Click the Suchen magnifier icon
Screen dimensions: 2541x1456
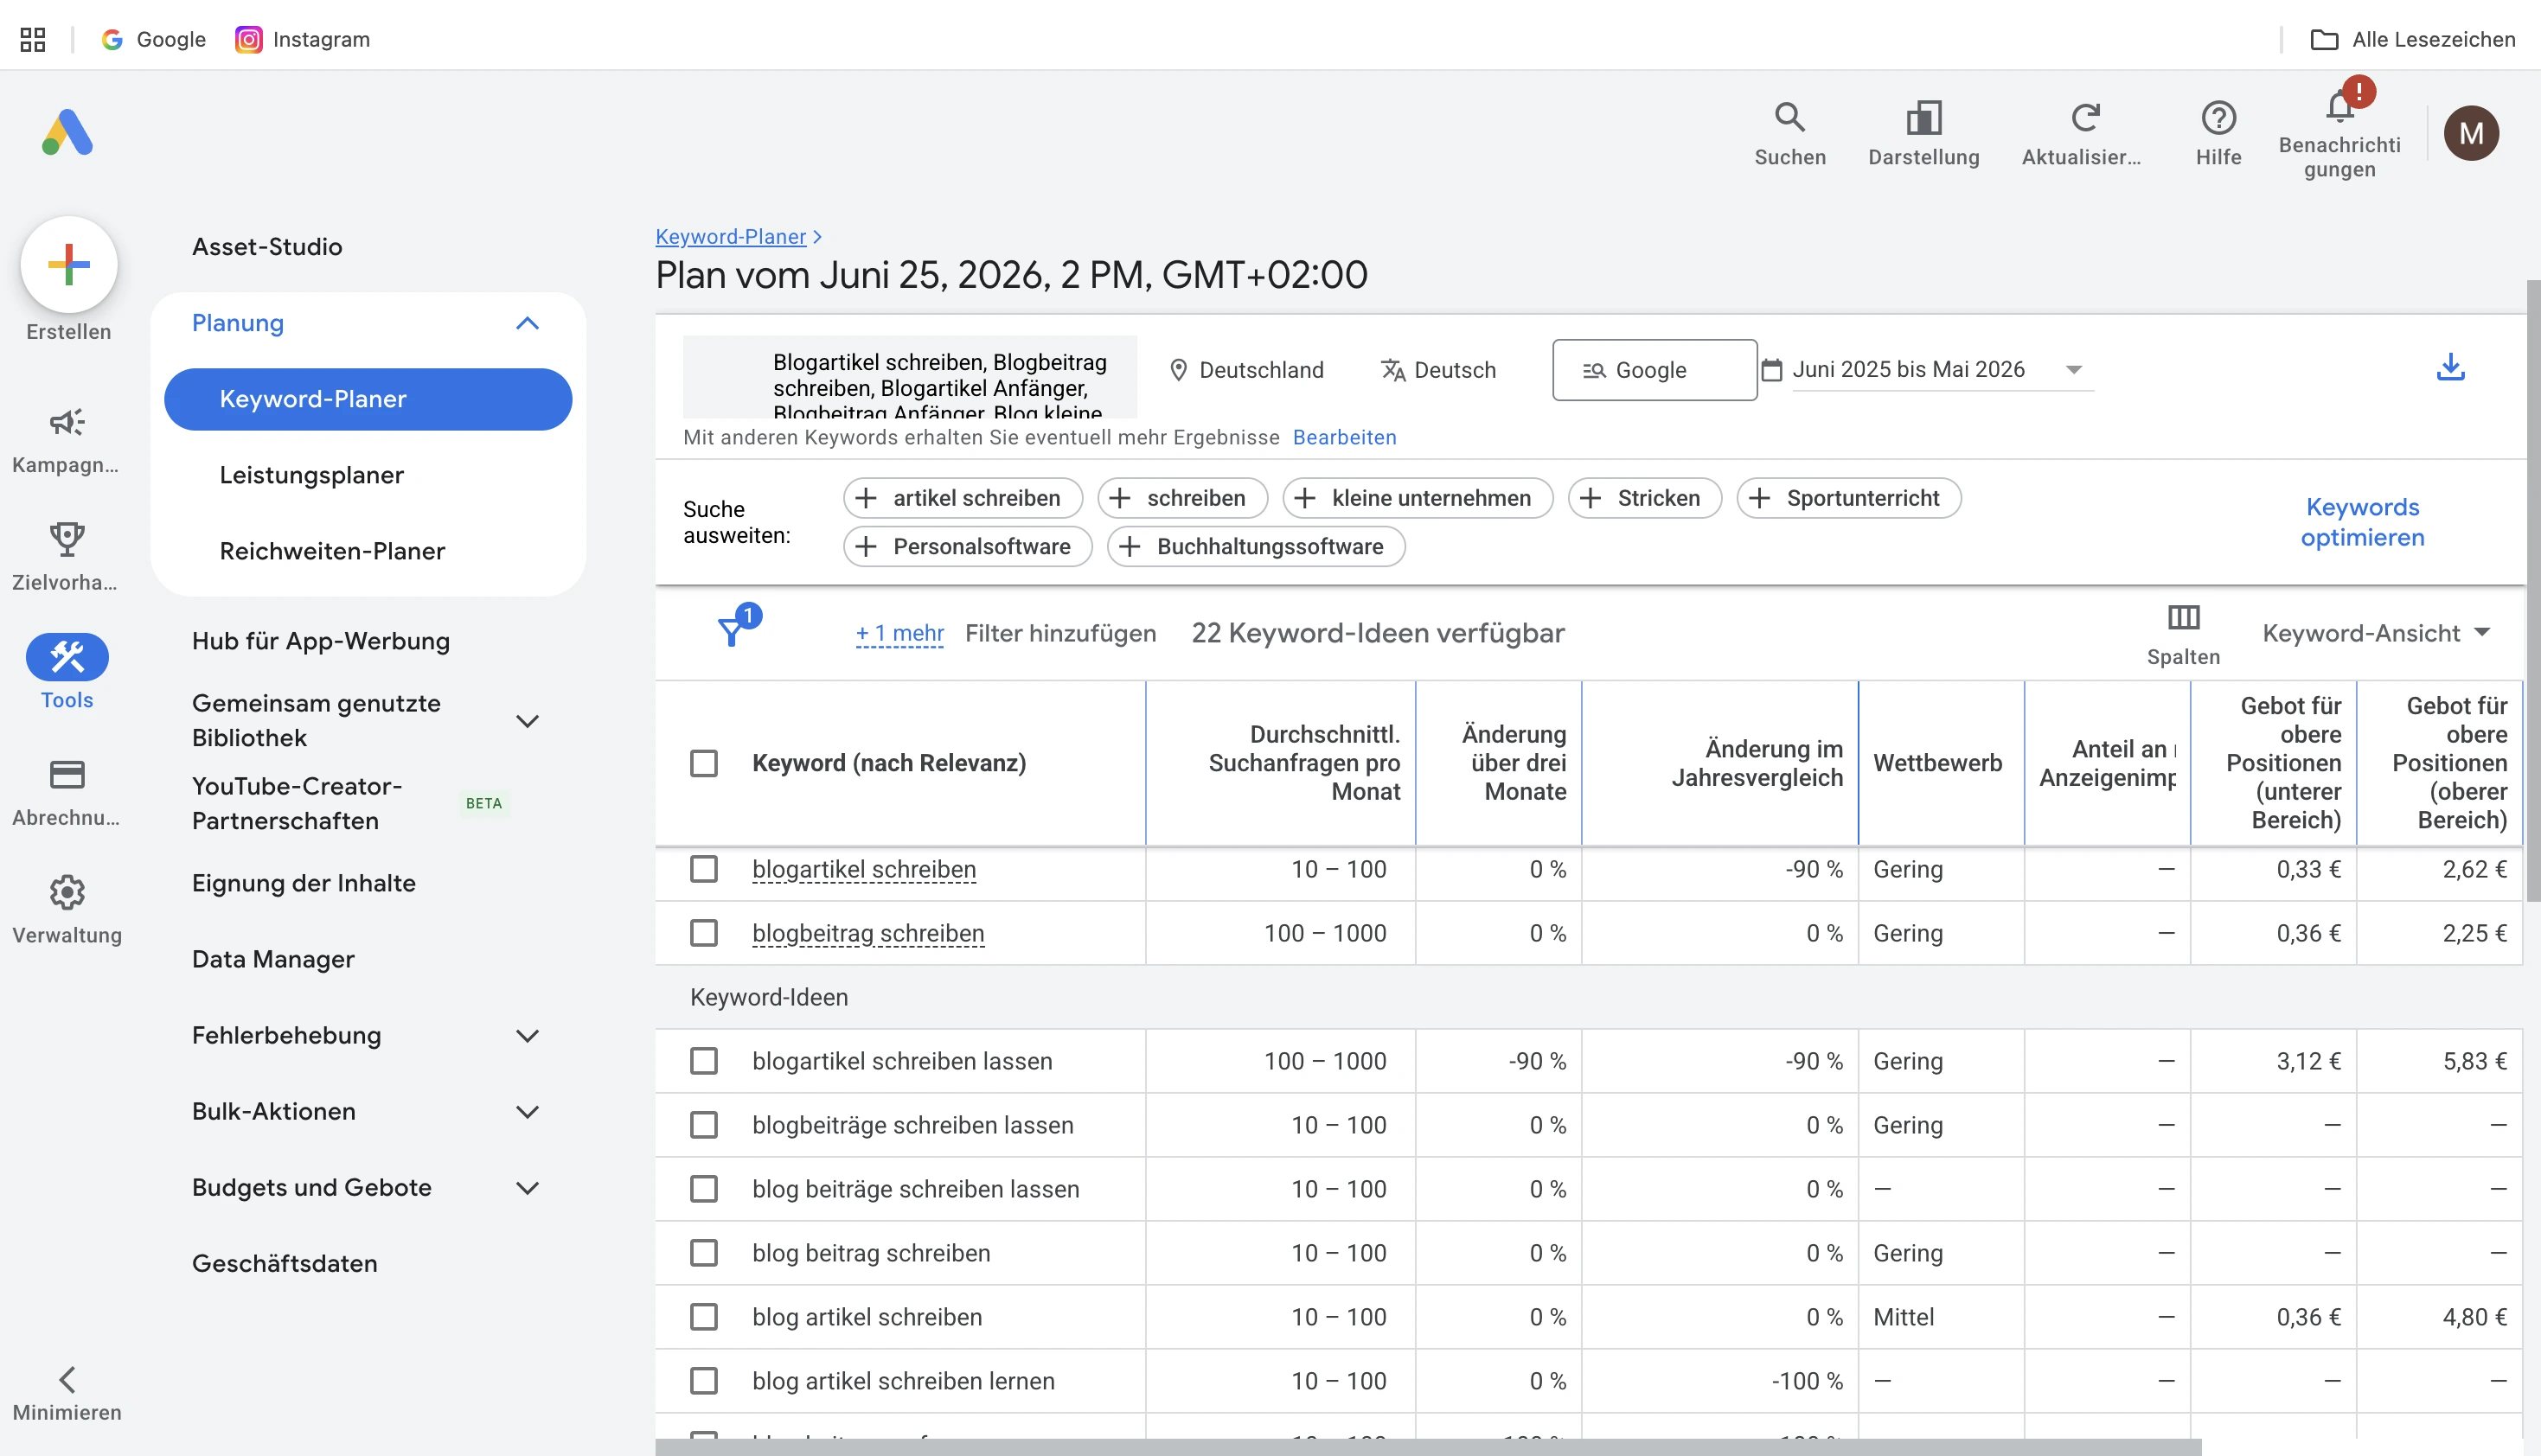[1790, 118]
